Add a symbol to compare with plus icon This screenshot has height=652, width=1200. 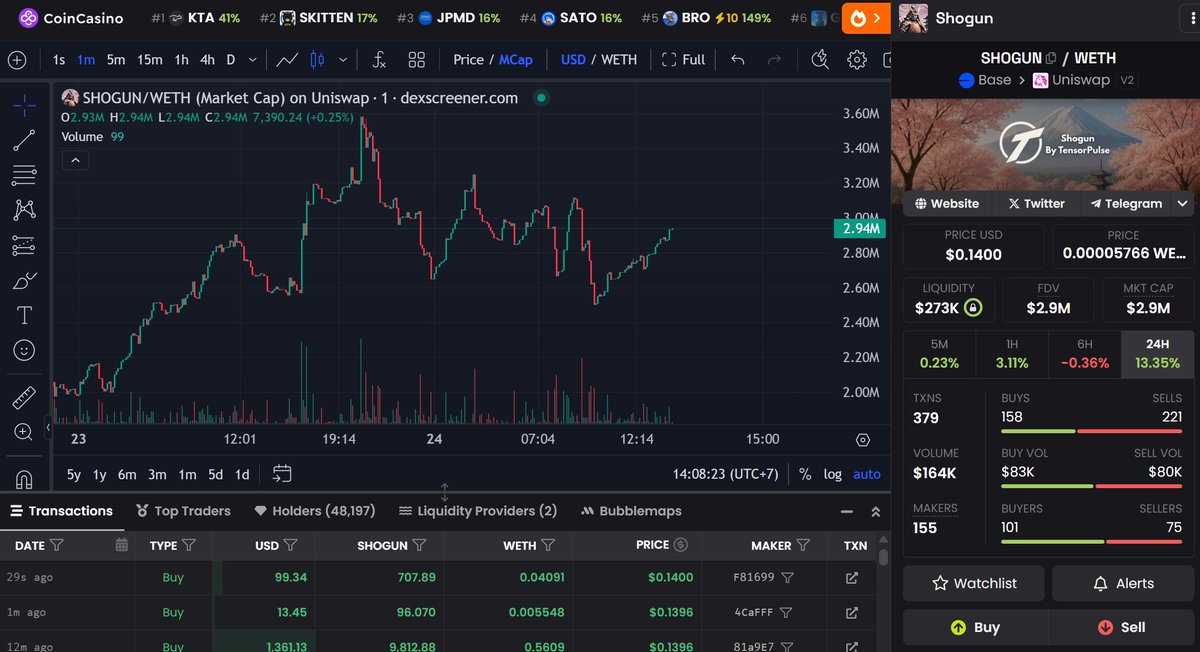17,60
